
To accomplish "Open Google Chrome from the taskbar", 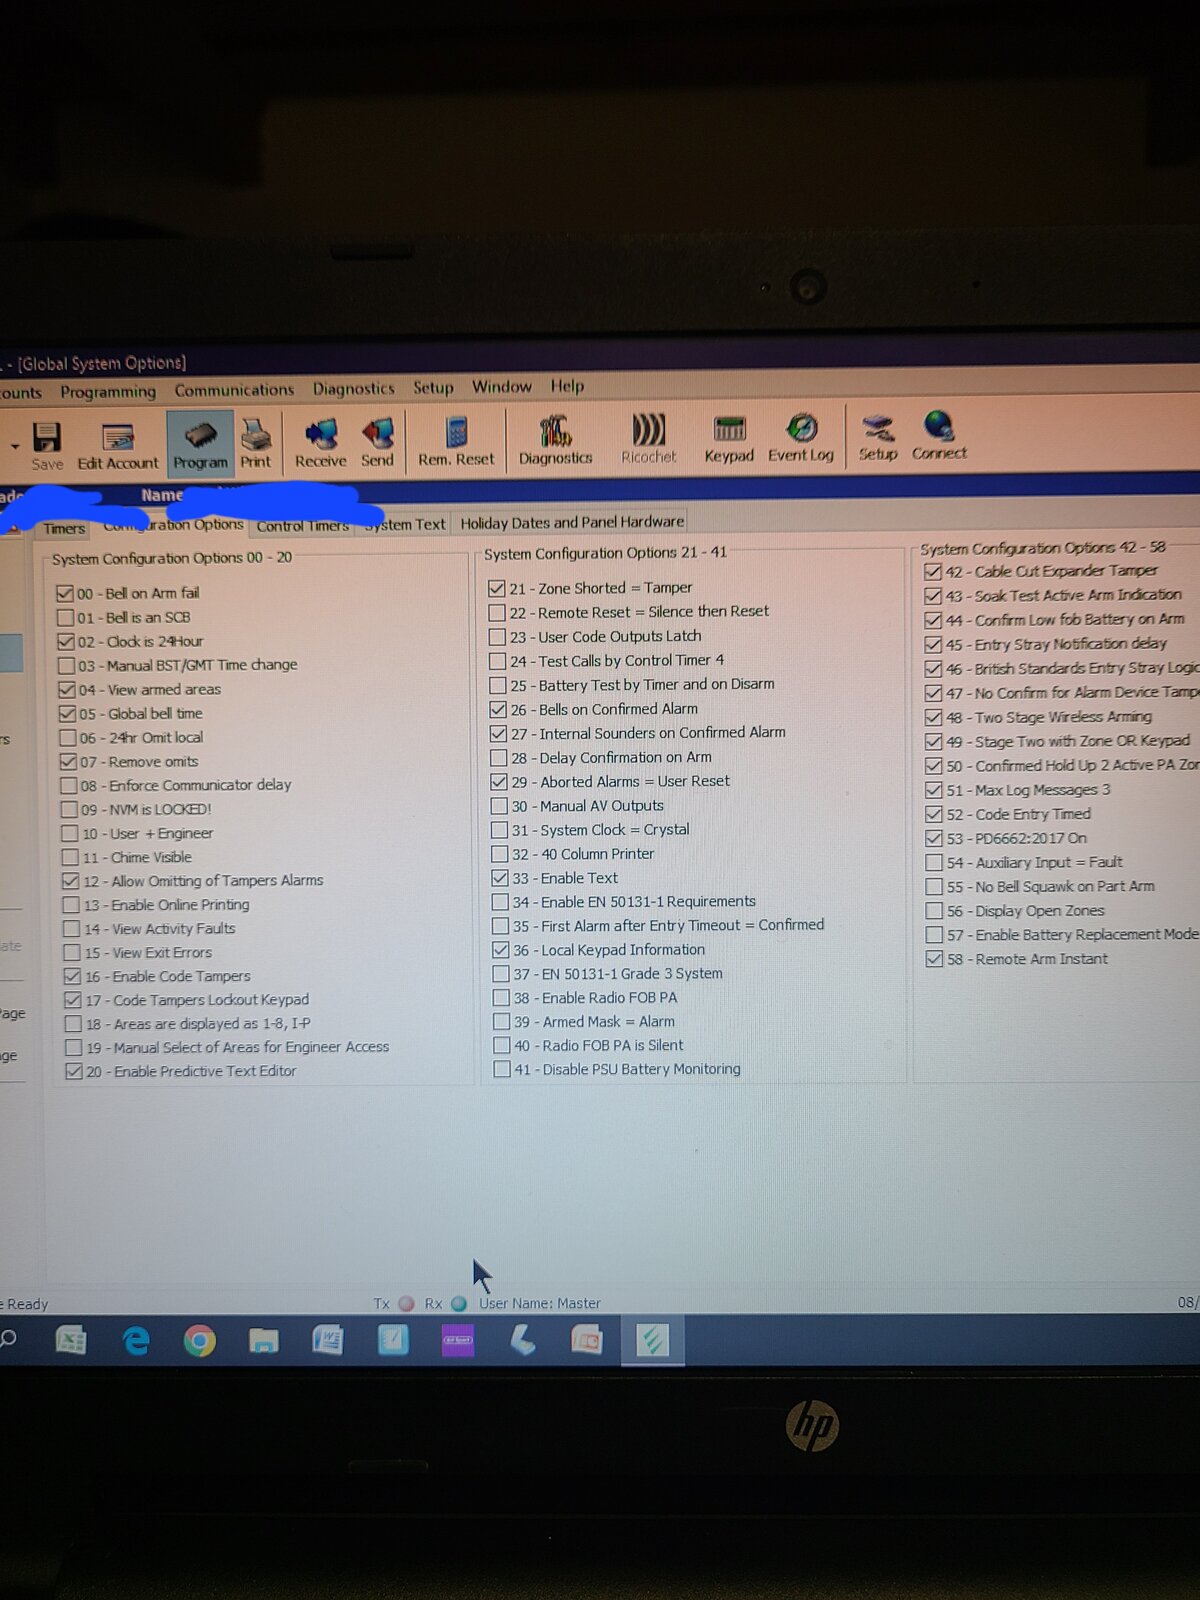I will (x=200, y=1340).
